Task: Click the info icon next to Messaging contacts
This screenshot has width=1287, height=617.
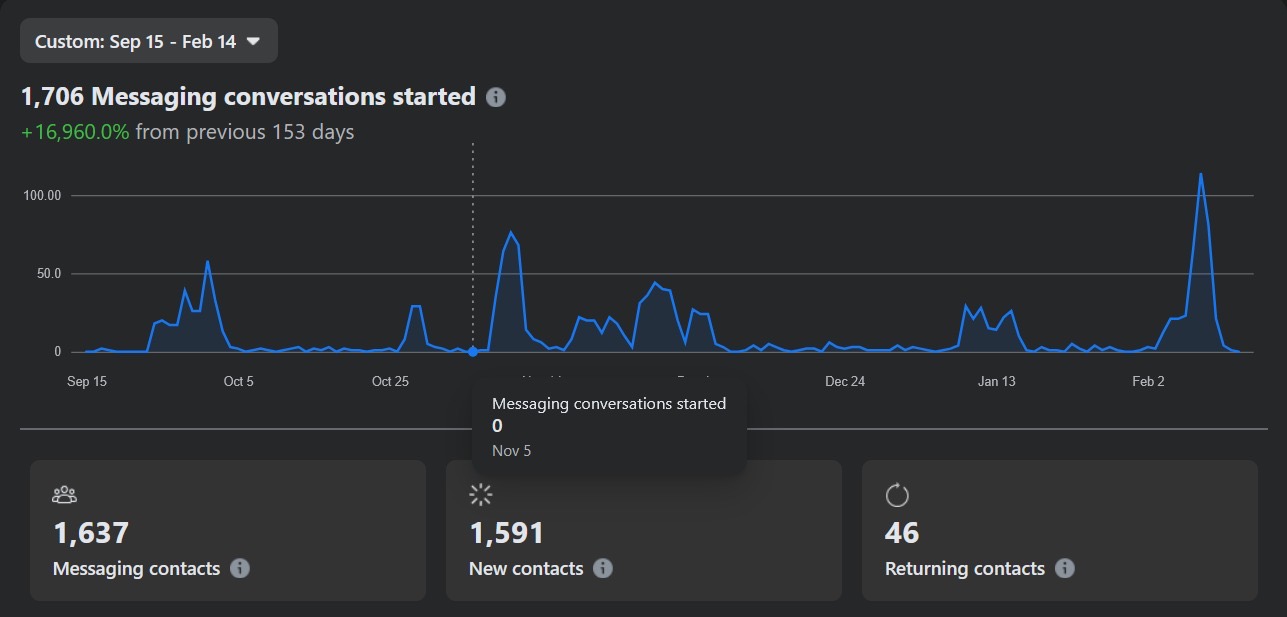Action: (240, 568)
